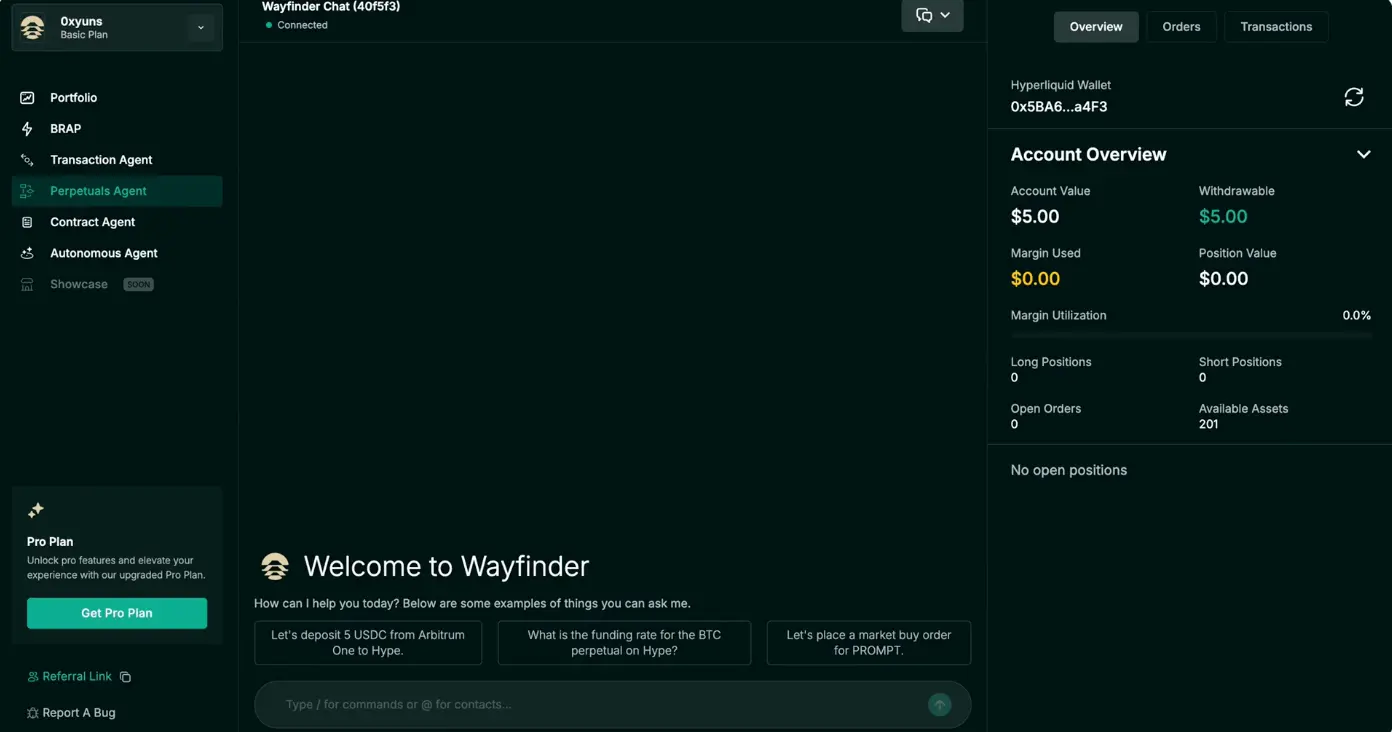Click the chat sessions icon in chat header

(x=925, y=15)
